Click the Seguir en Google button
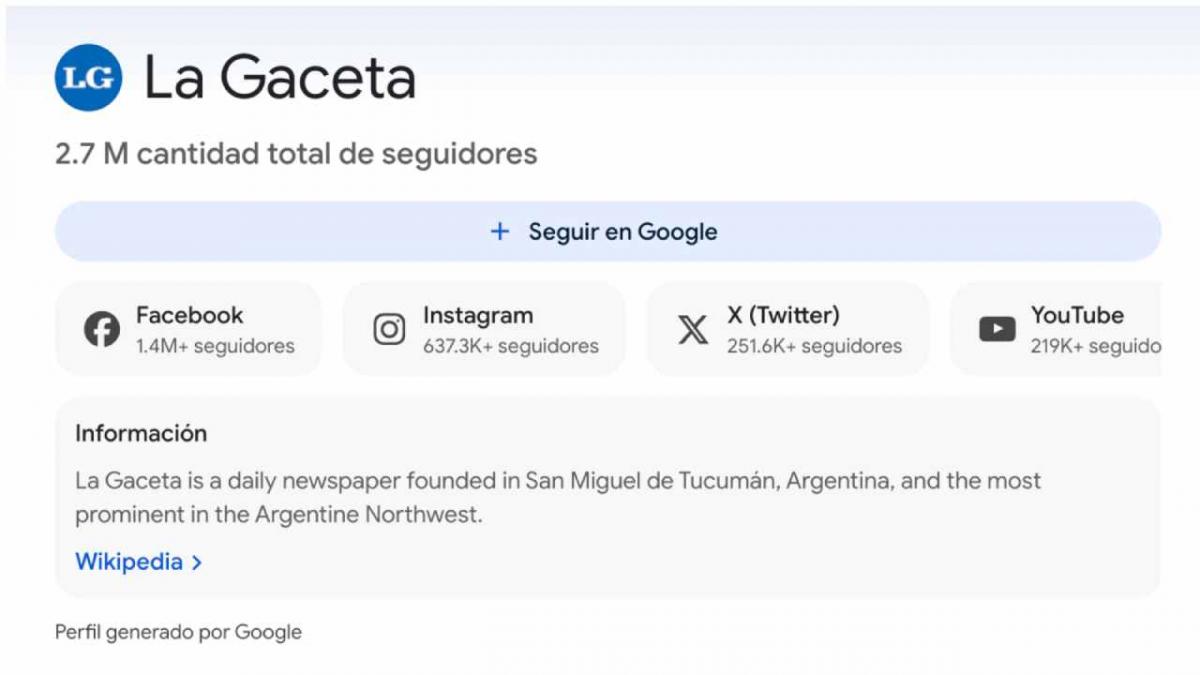 tap(604, 231)
